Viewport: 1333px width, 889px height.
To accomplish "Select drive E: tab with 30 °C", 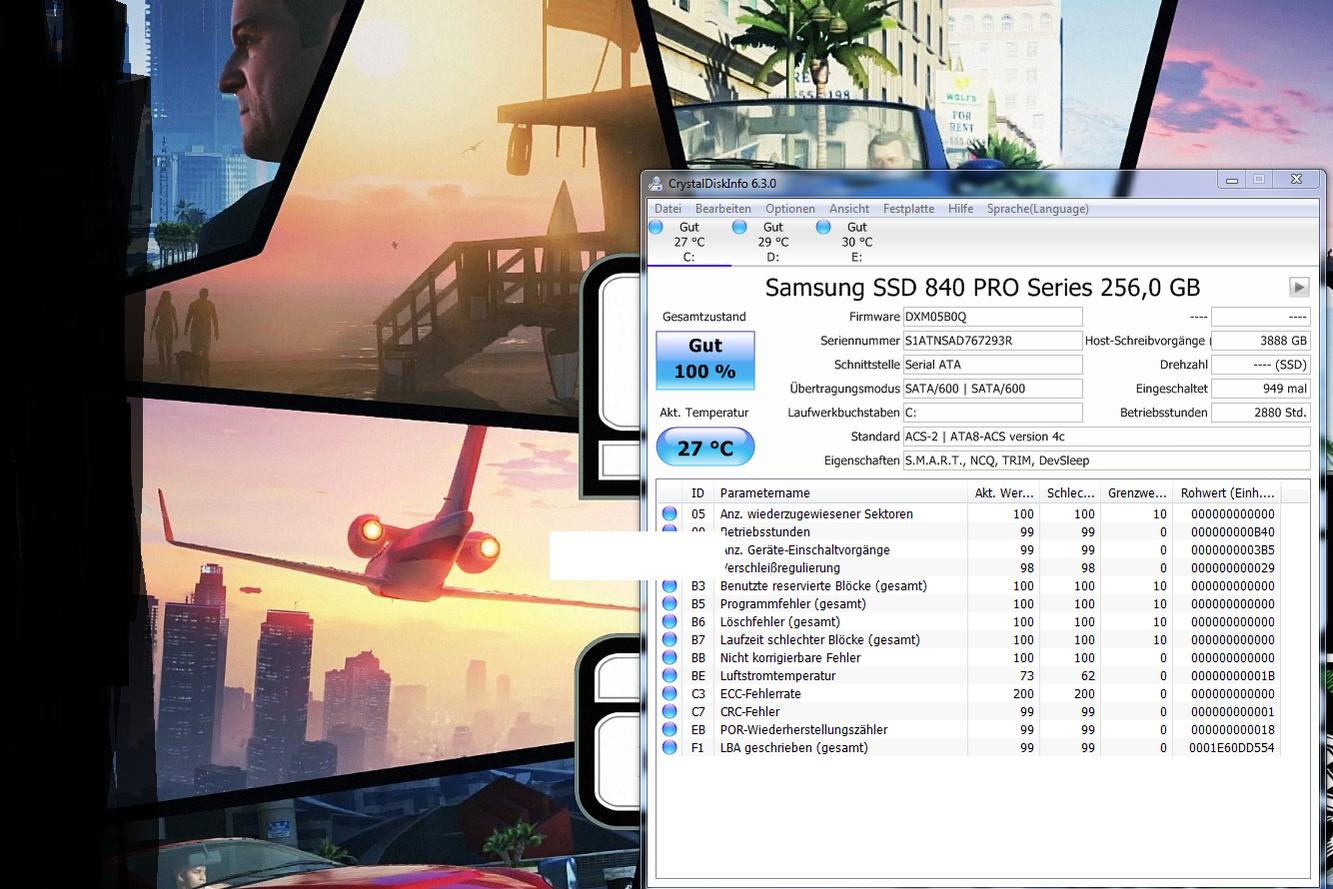I will (856, 242).
